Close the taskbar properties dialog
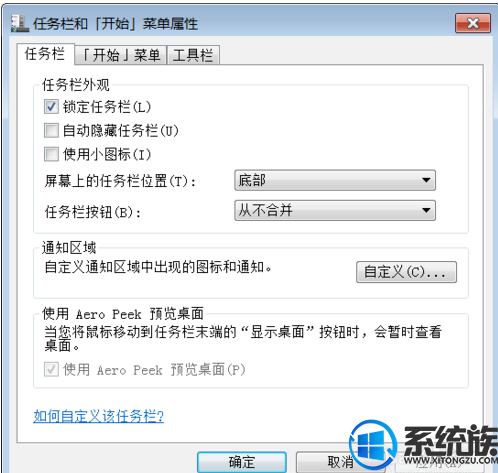This screenshot has width=498, height=473. (x=473, y=23)
